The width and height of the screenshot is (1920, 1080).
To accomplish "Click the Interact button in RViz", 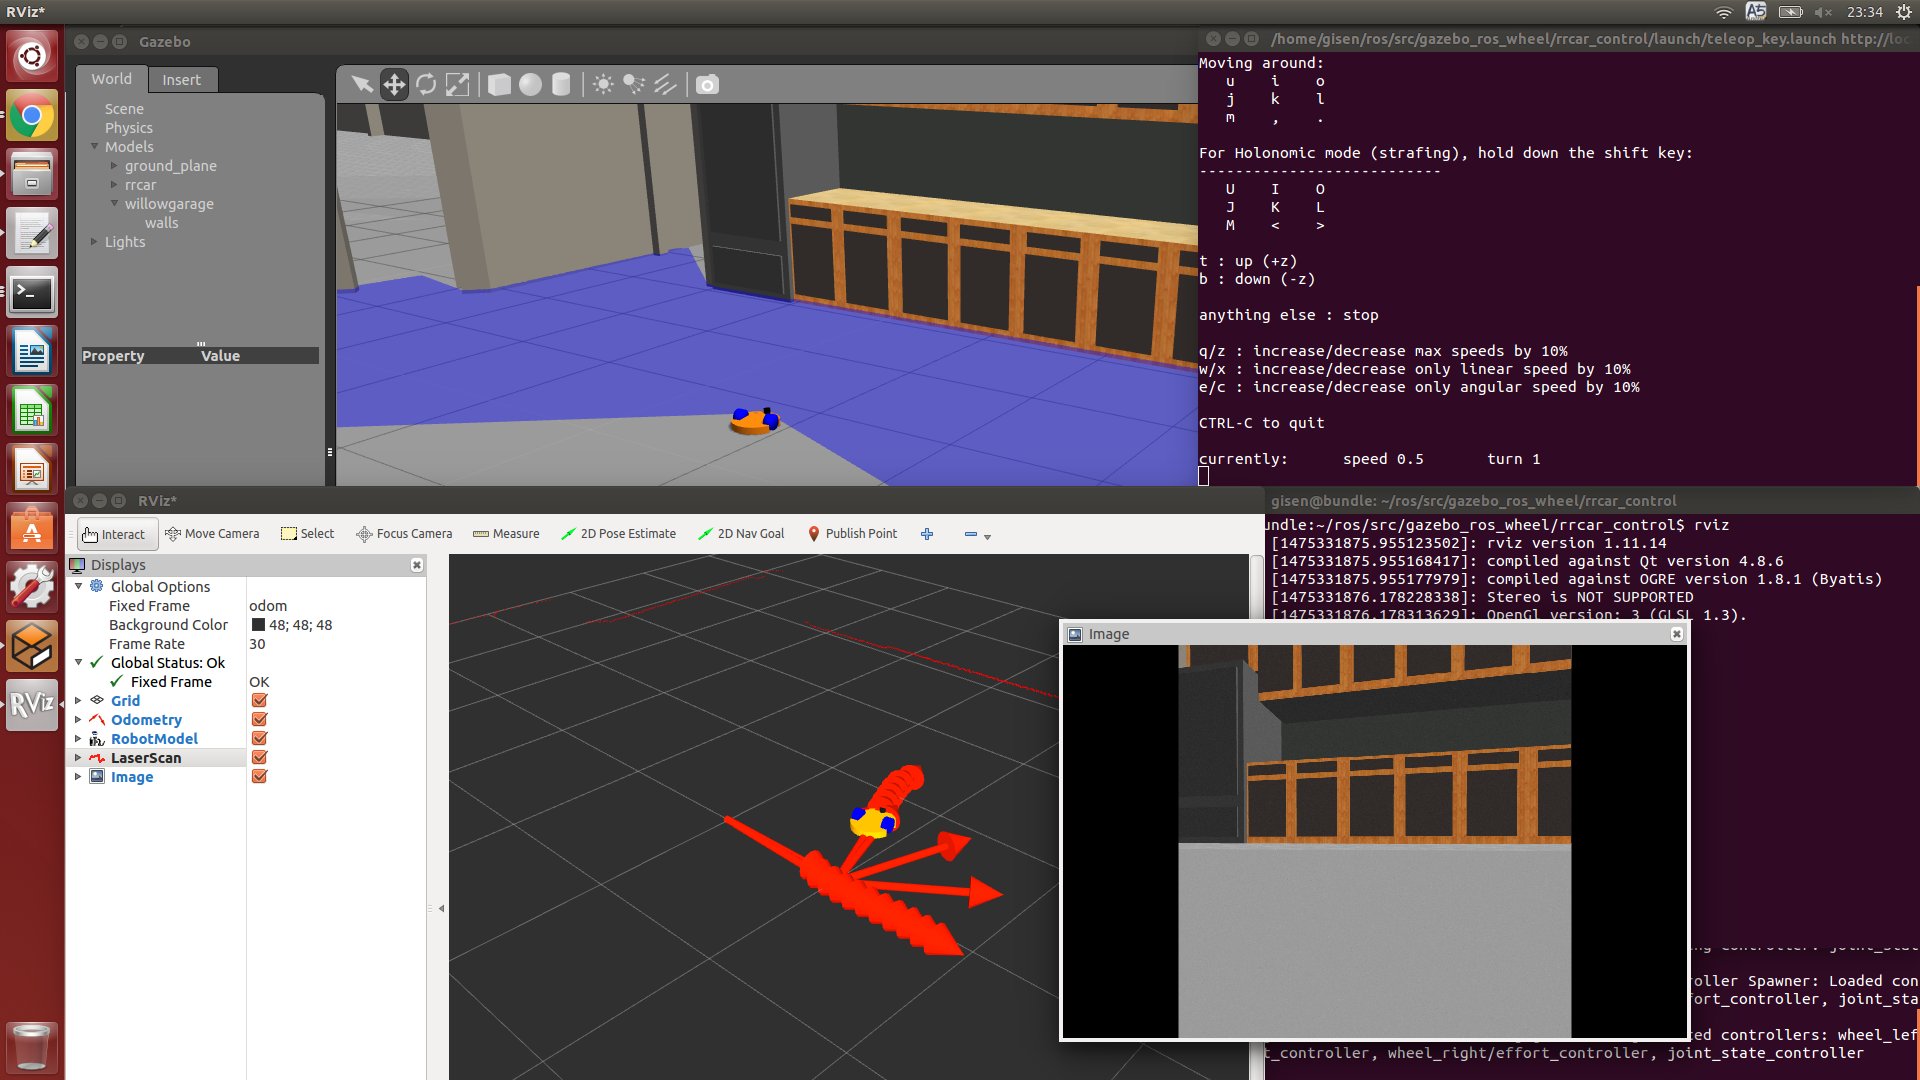I will coord(115,533).
